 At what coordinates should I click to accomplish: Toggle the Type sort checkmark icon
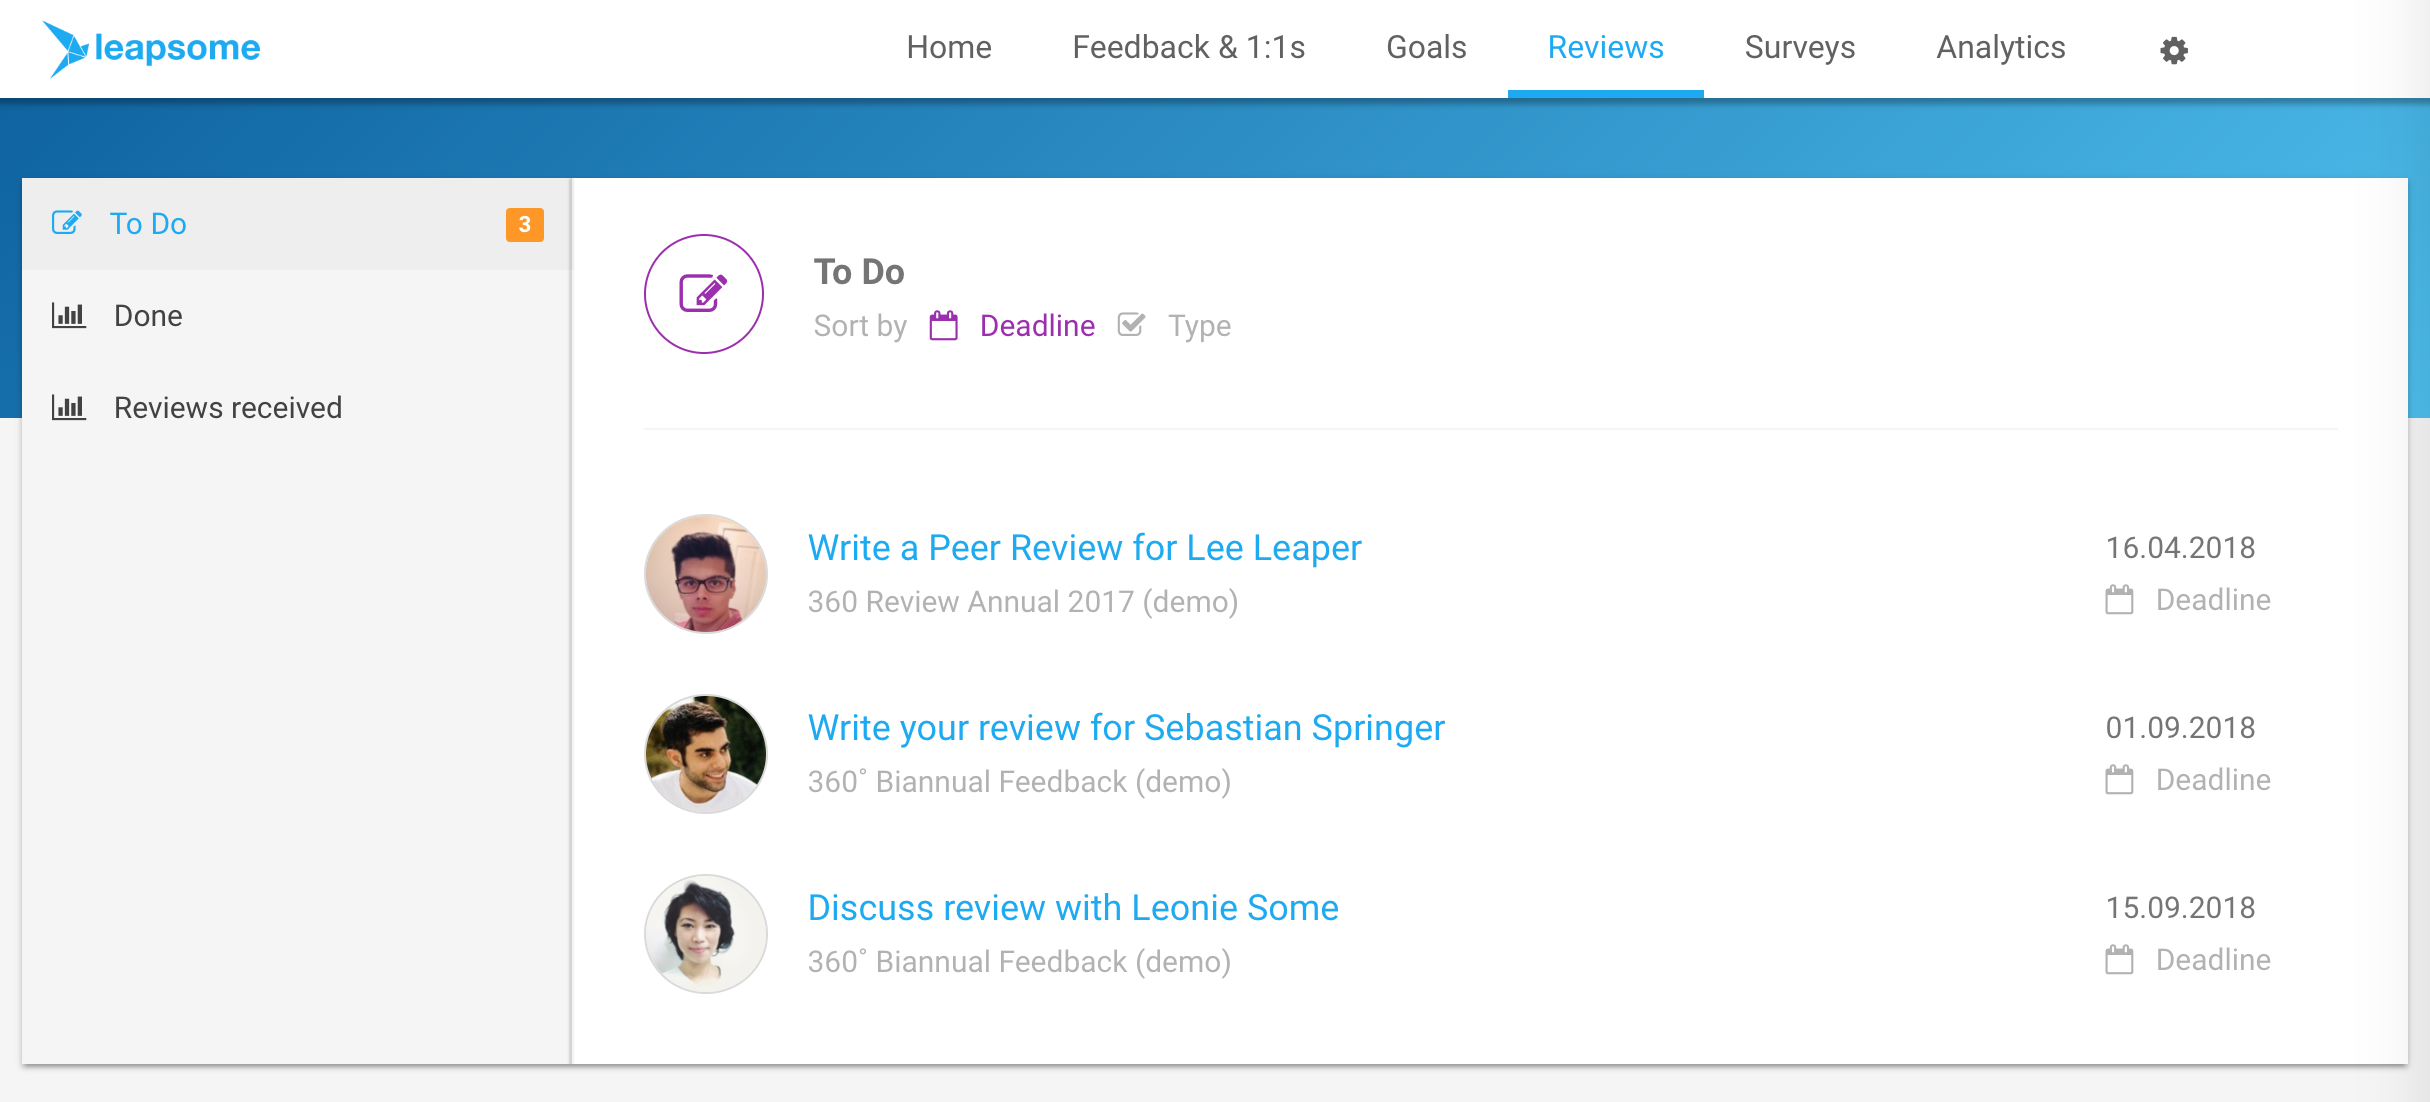[x=1131, y=325]
